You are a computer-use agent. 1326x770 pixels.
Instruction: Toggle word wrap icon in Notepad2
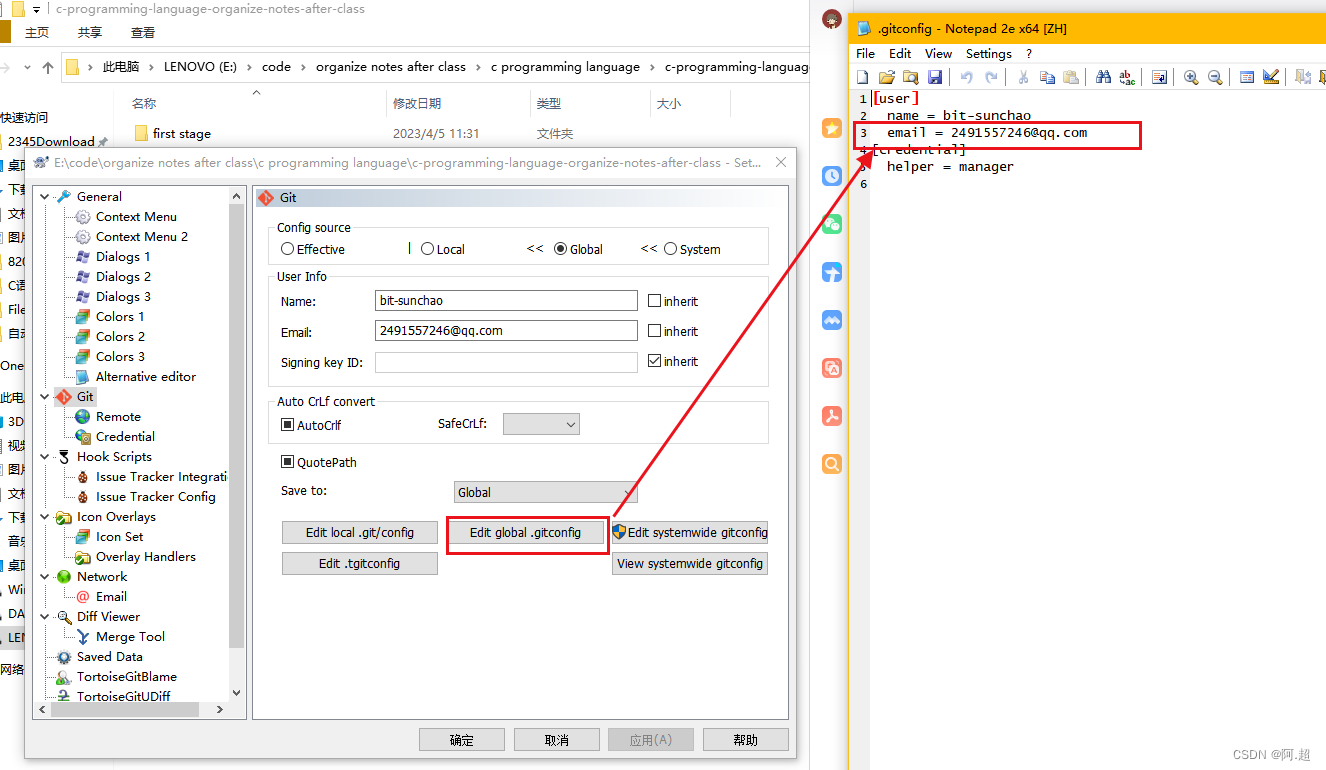1159,77
